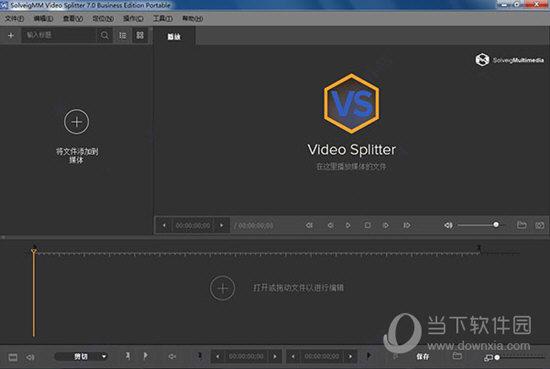Viewport: 550px width, 369px height.
Task: Open output folder icon in bottom toolbar
Action: [x=457, y=356]
